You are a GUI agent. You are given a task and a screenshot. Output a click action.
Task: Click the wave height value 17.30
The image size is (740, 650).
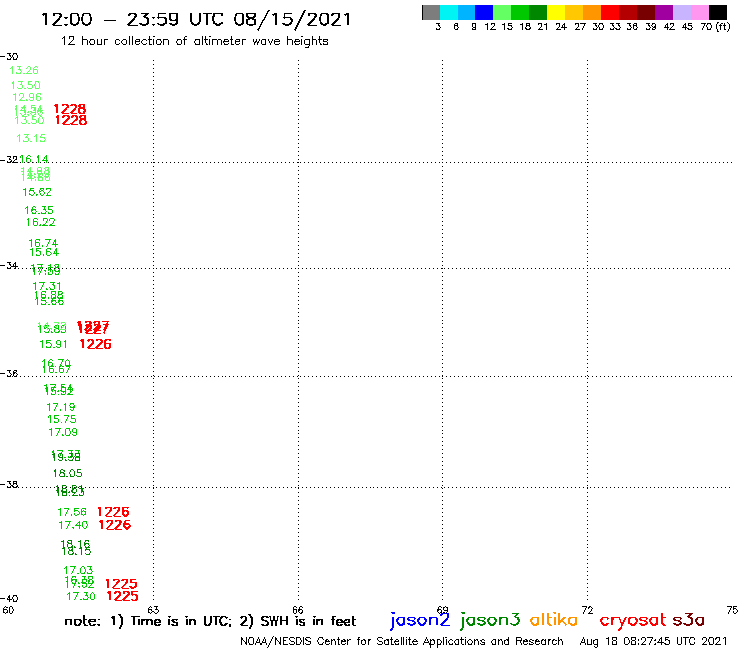tap(81, 596)
